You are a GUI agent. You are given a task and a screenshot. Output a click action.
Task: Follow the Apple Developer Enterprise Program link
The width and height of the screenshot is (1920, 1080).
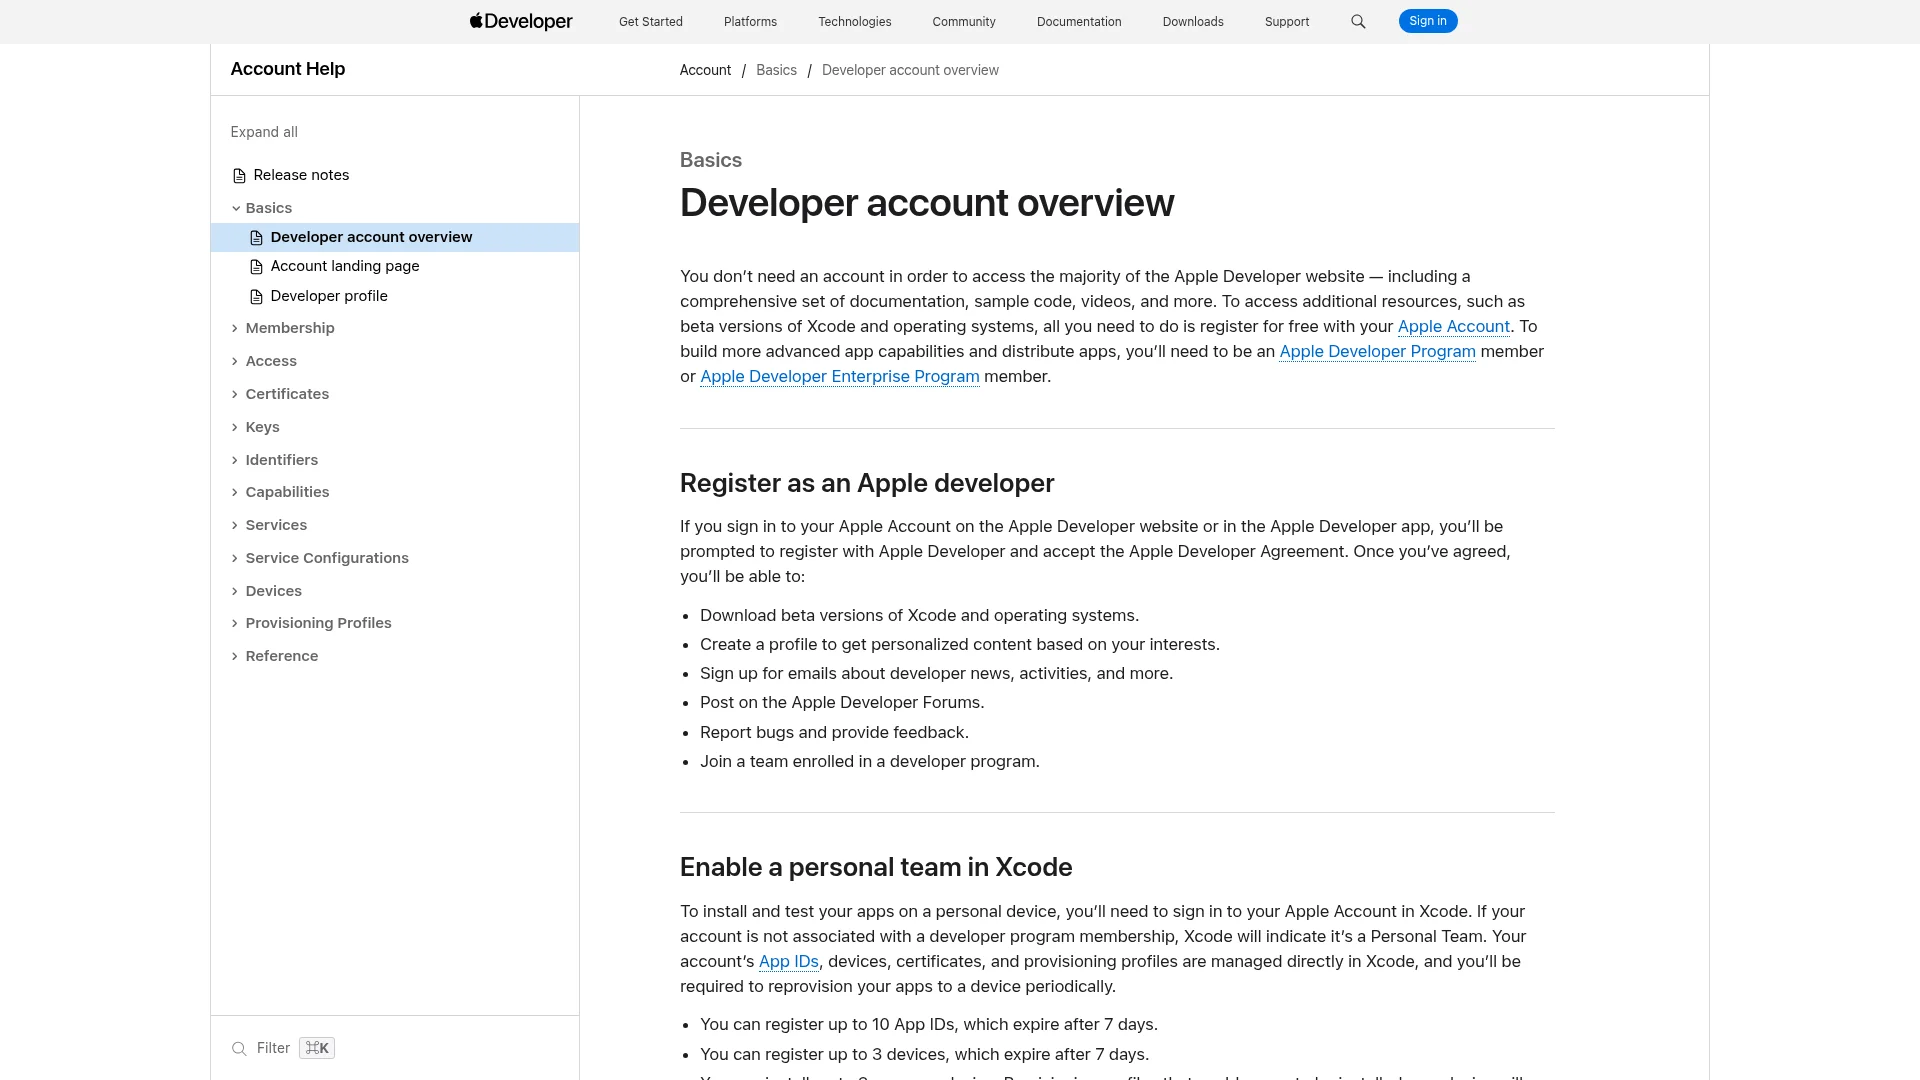(x=840, y=376)
